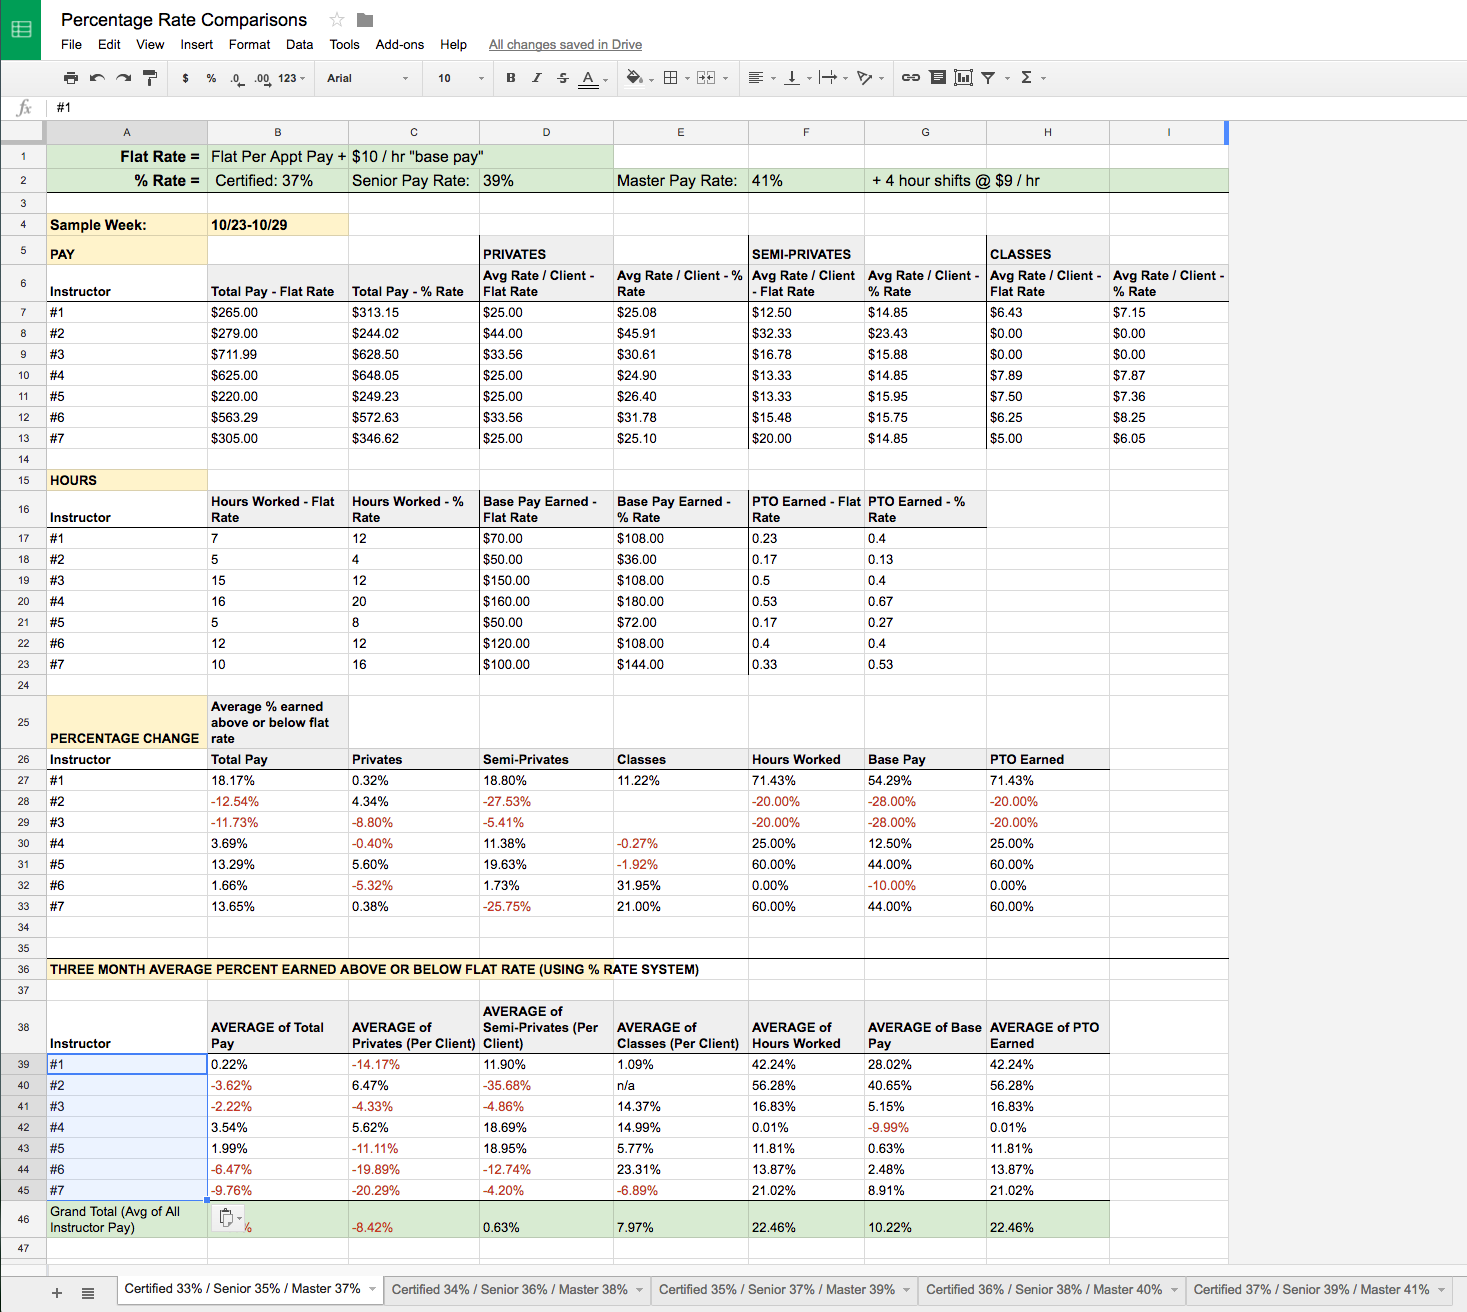This screenshot has height=1312, width=1467.
Task: Format as currency with dollar icon
Action: 185,78
